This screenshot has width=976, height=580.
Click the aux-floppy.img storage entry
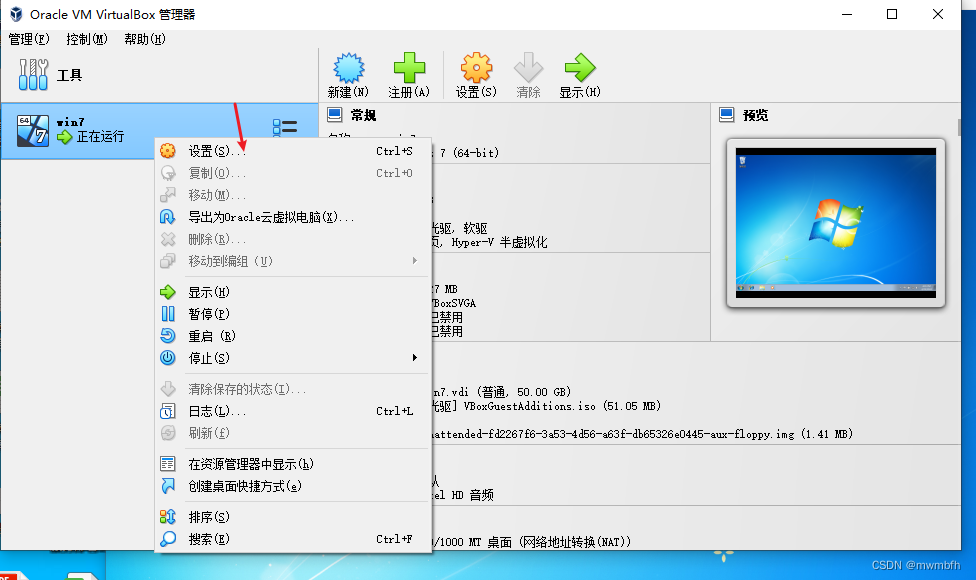tap(642, 434)
